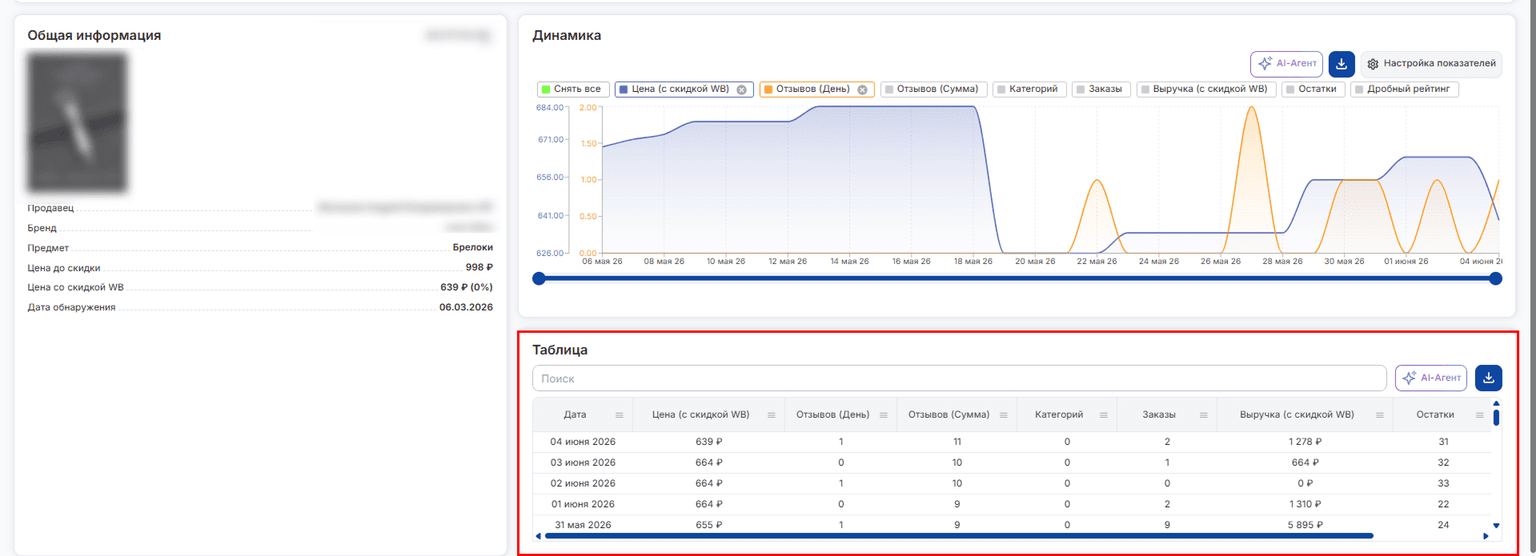
Task: Remove the Отзывов (День) series via x icon
Action: tap(862, 89)
